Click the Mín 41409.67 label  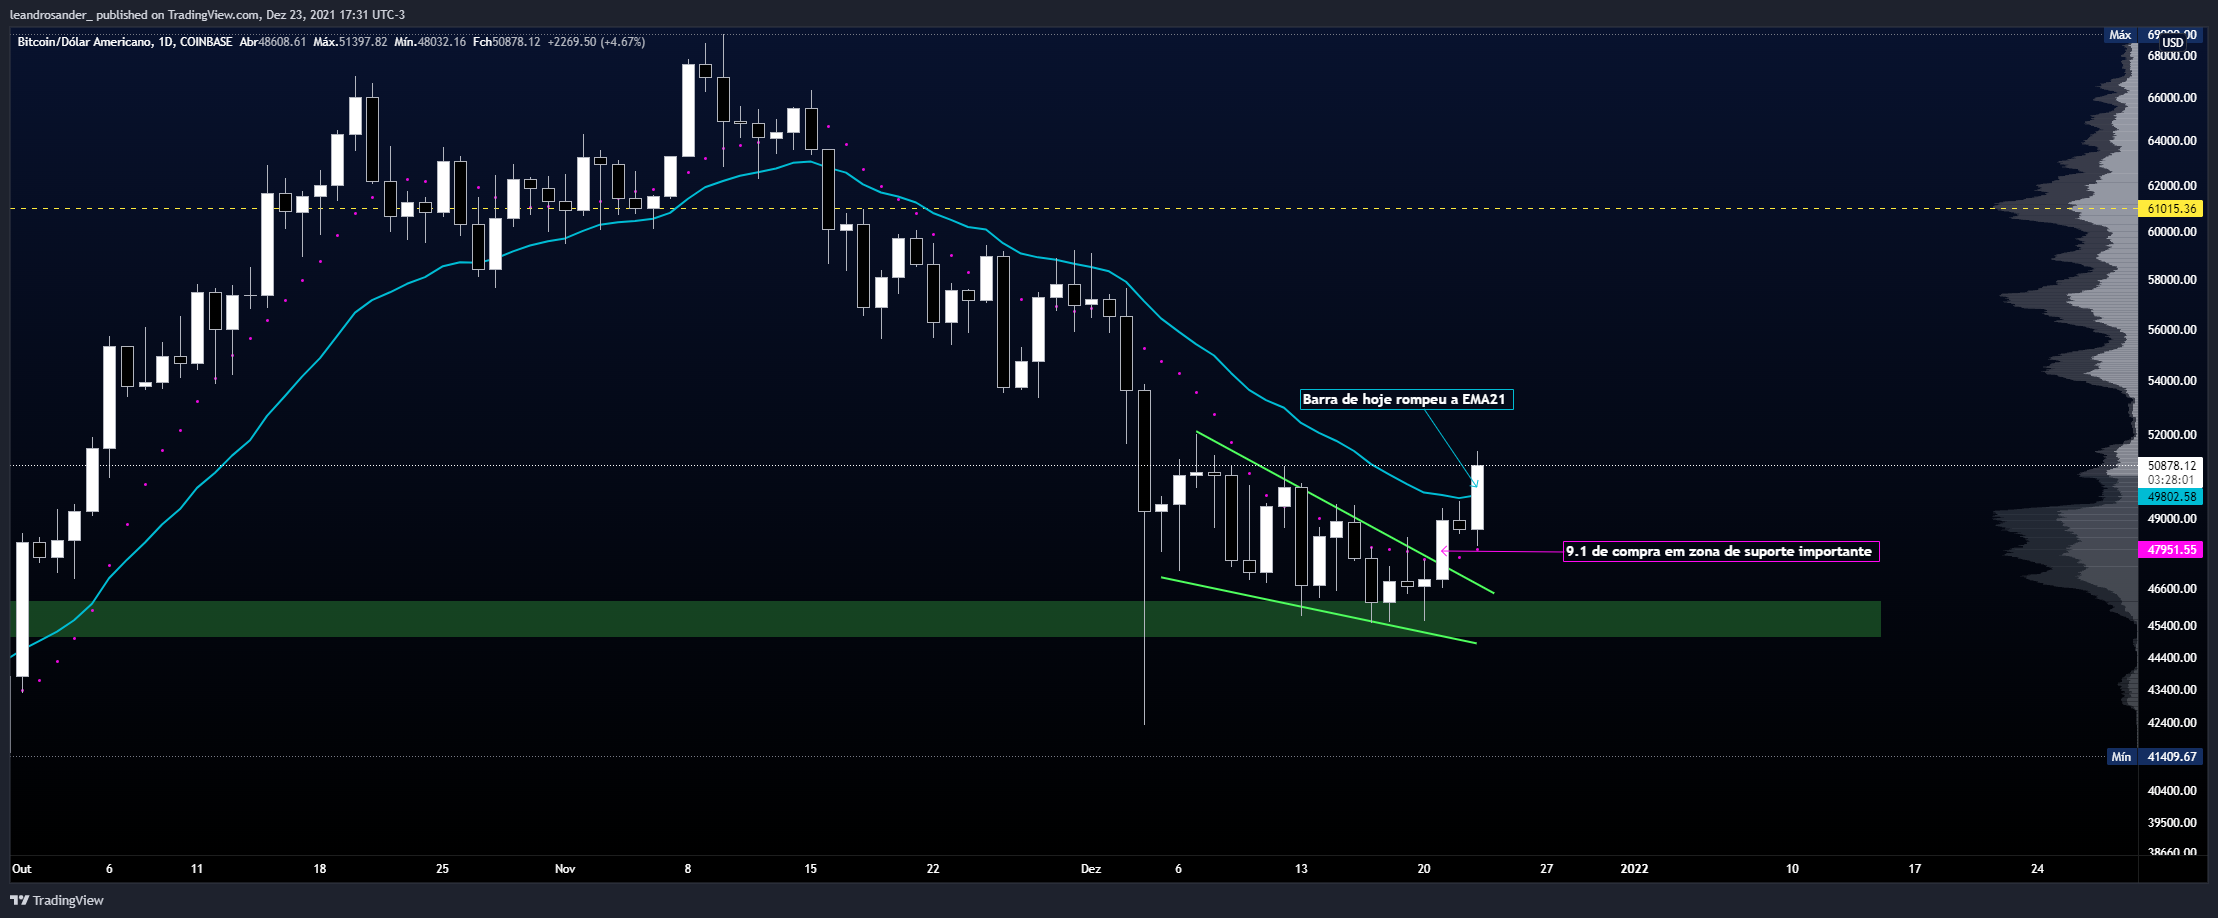click(2155, 757)
